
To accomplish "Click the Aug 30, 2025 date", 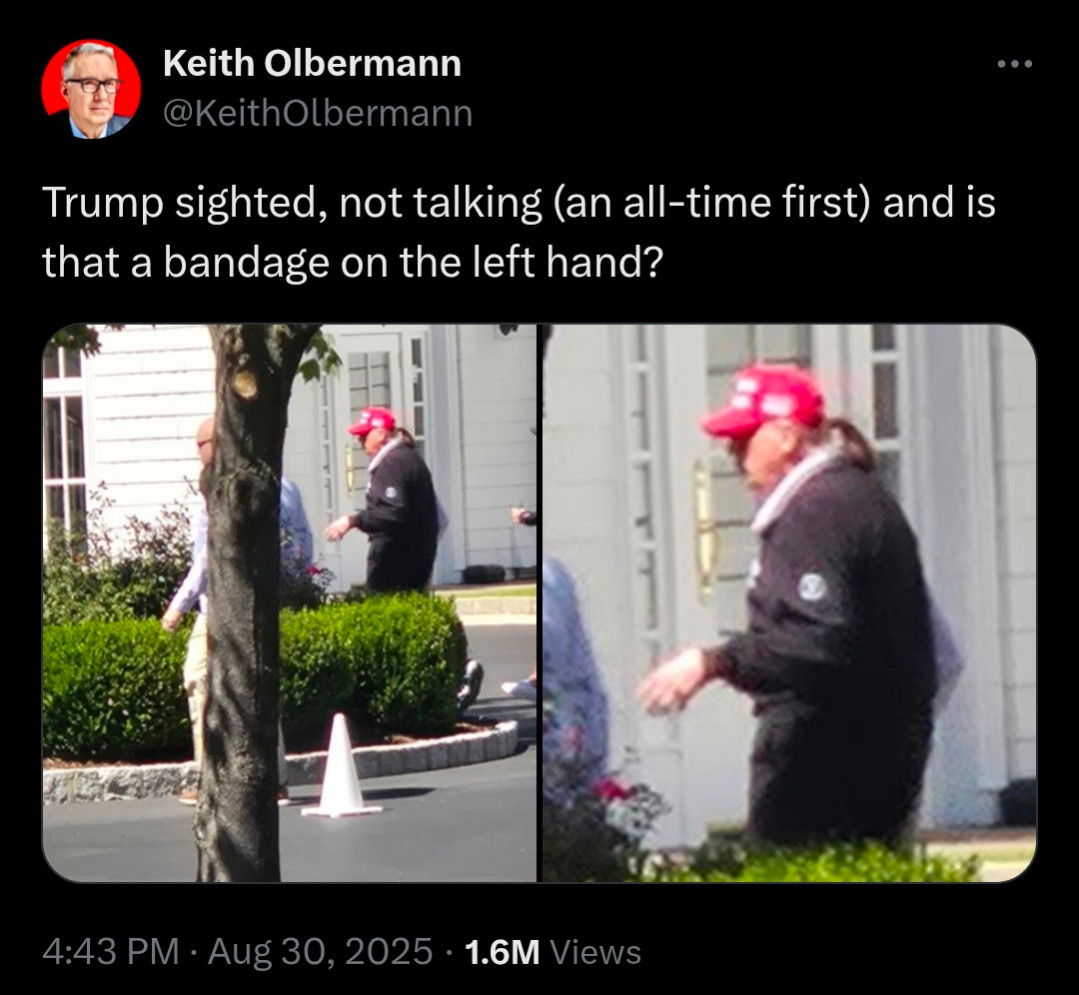I will [320, 952].
